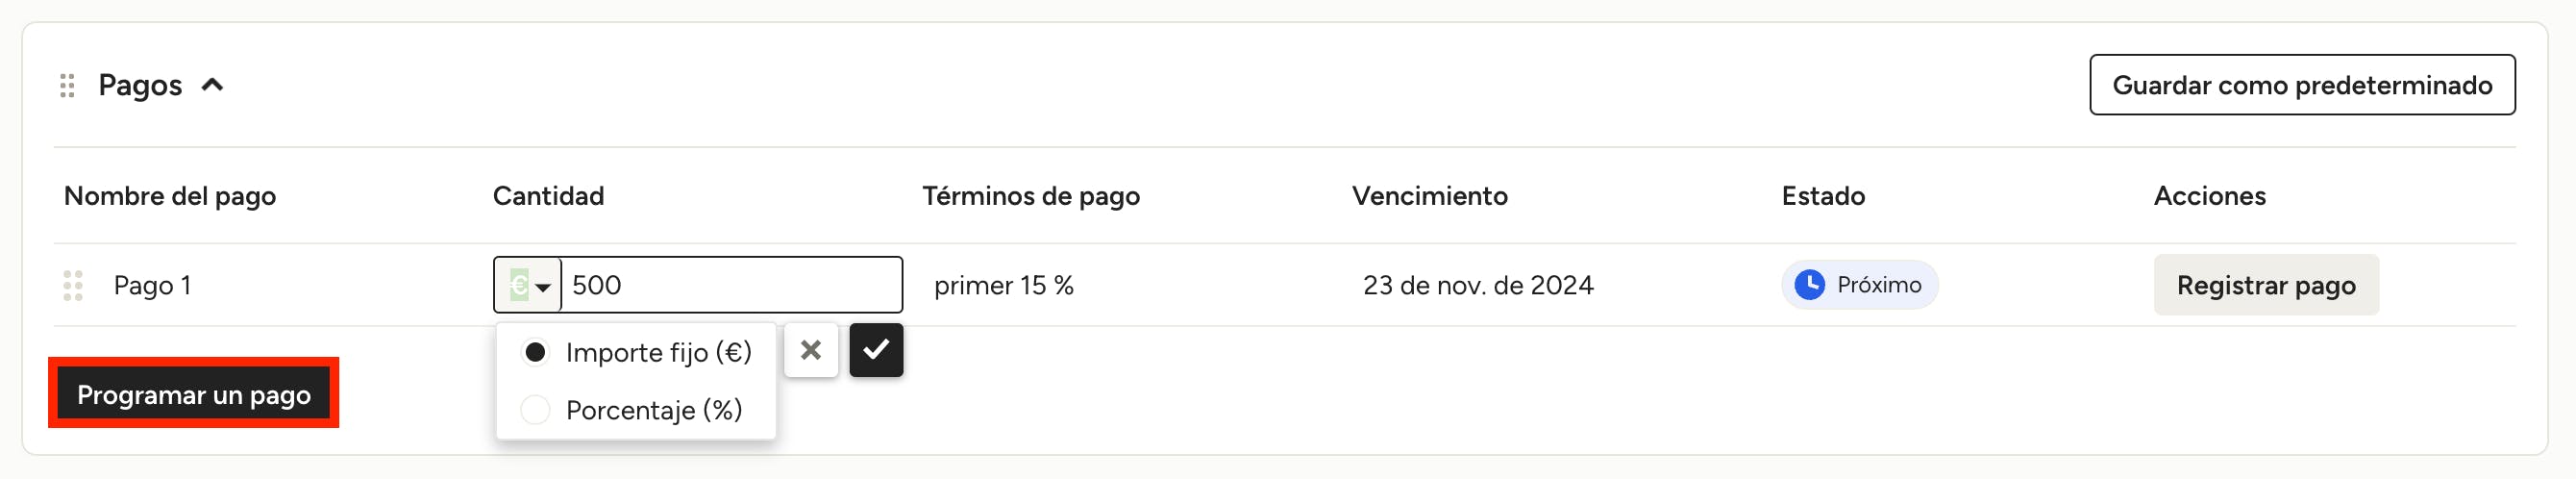The image size is (2576, 479).
Task: Click the Vencimiento column header
Action: 1429,196
